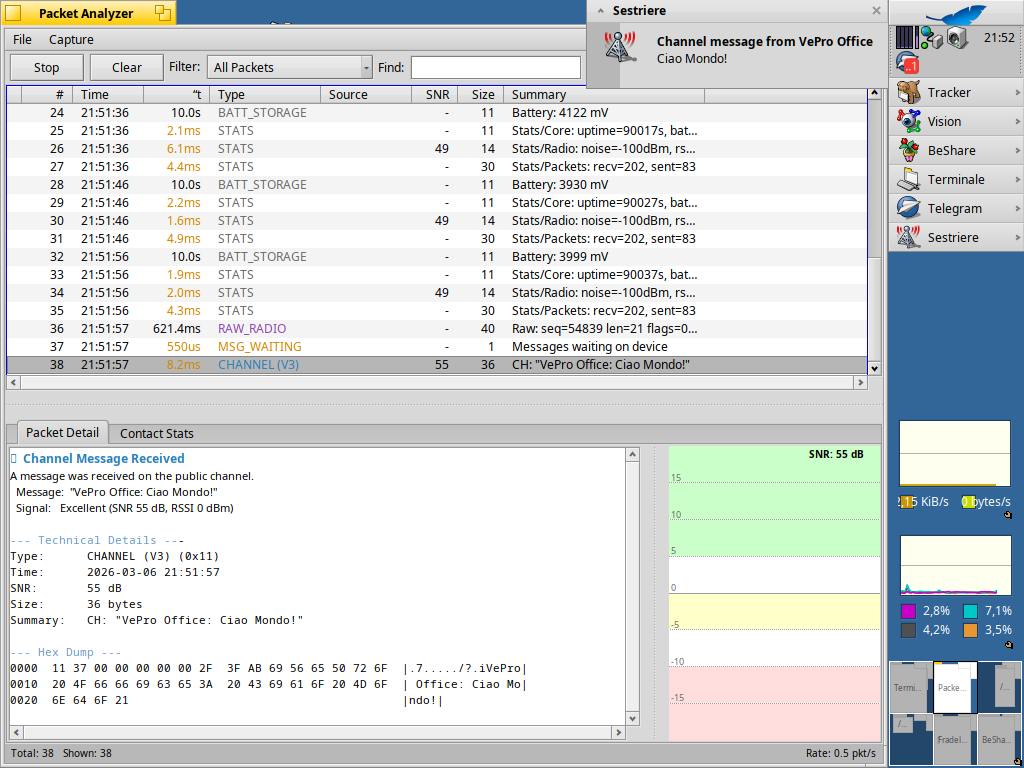Click packet list scroll right arrow
The width and height of the screenshot is (1024, 768).
coord(861,383)
